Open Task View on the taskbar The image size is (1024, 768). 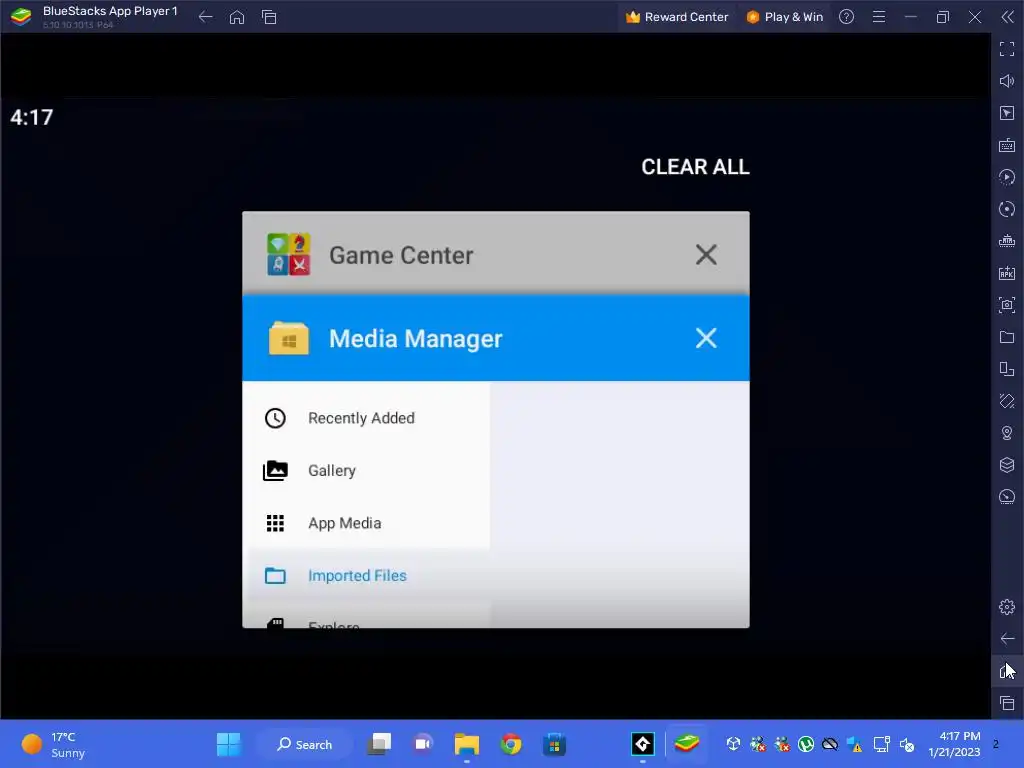[x=379, y=744]
